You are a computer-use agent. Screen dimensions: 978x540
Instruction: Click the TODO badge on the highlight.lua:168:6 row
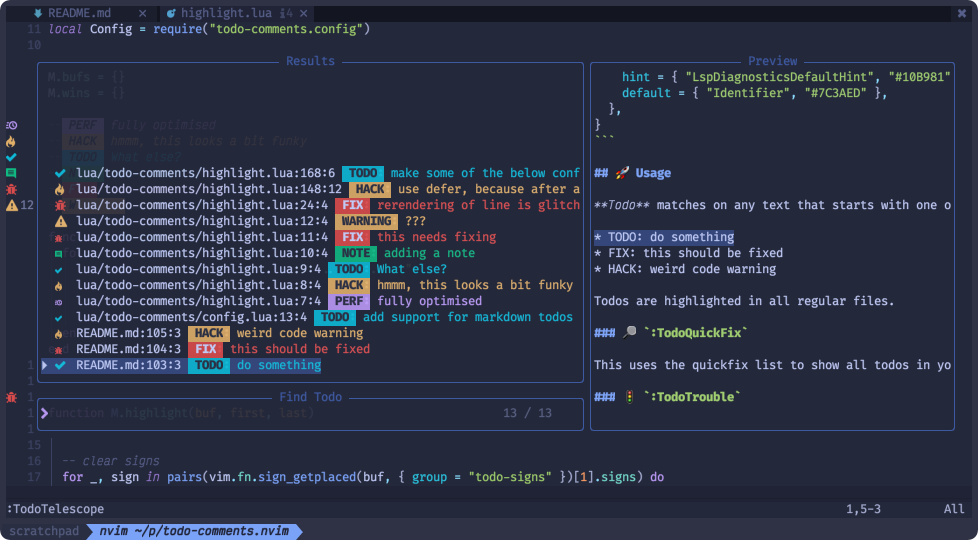tap(362, 173)
